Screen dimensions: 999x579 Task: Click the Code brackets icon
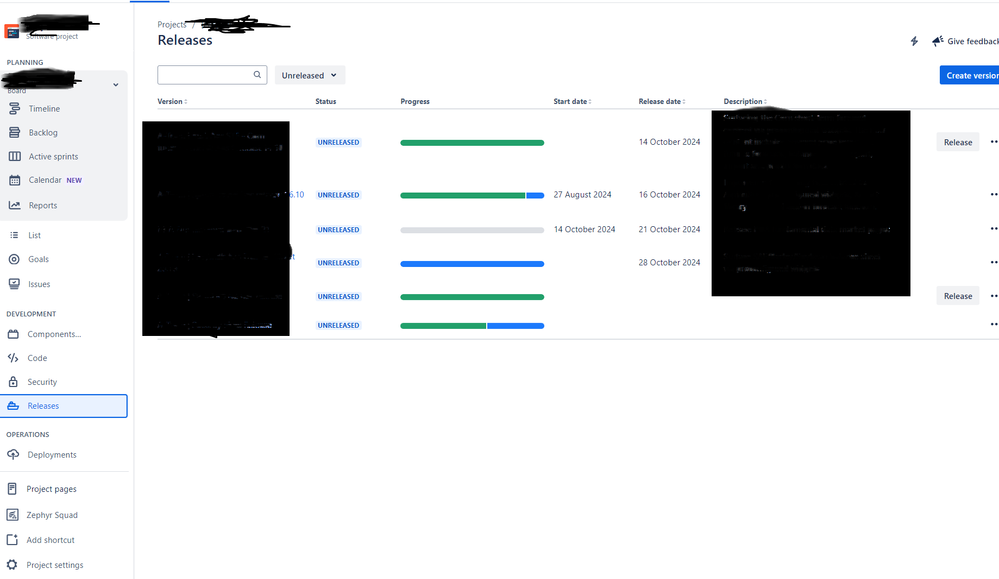click(13, 358)
